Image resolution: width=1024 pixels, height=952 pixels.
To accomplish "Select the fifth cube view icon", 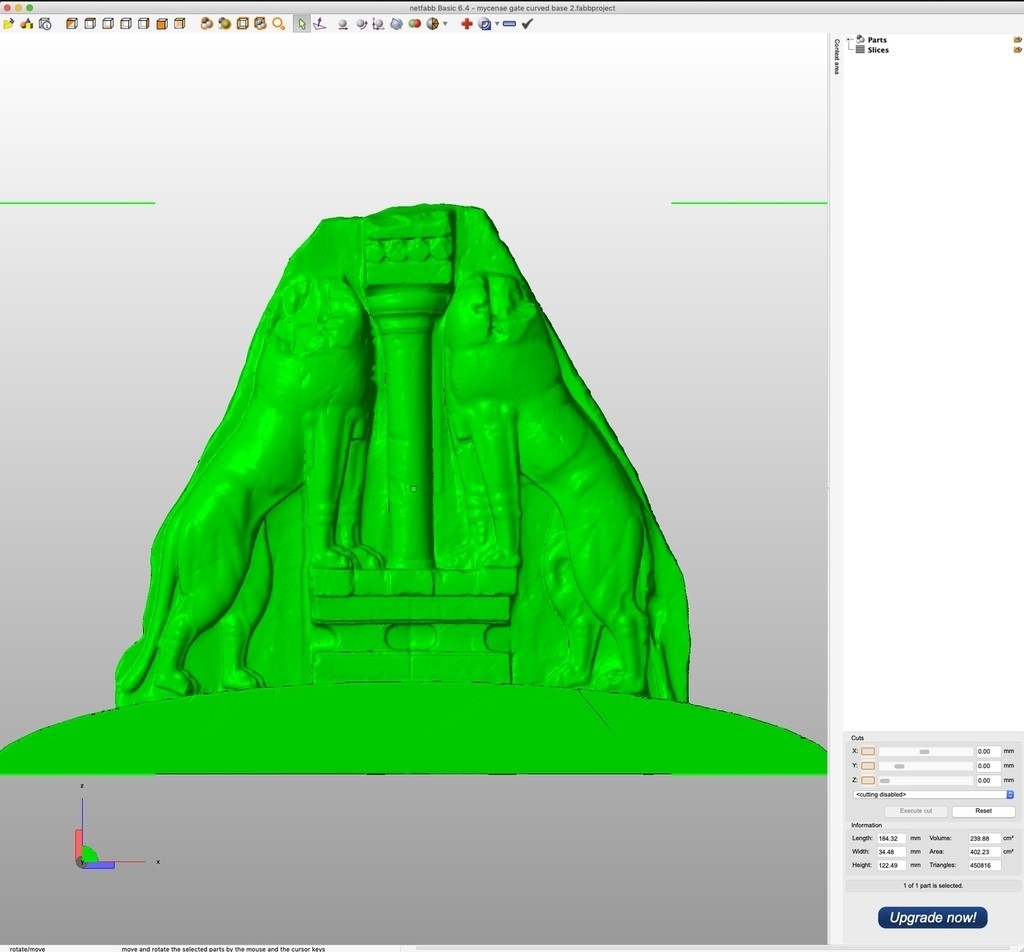I will tap(144, 24).
